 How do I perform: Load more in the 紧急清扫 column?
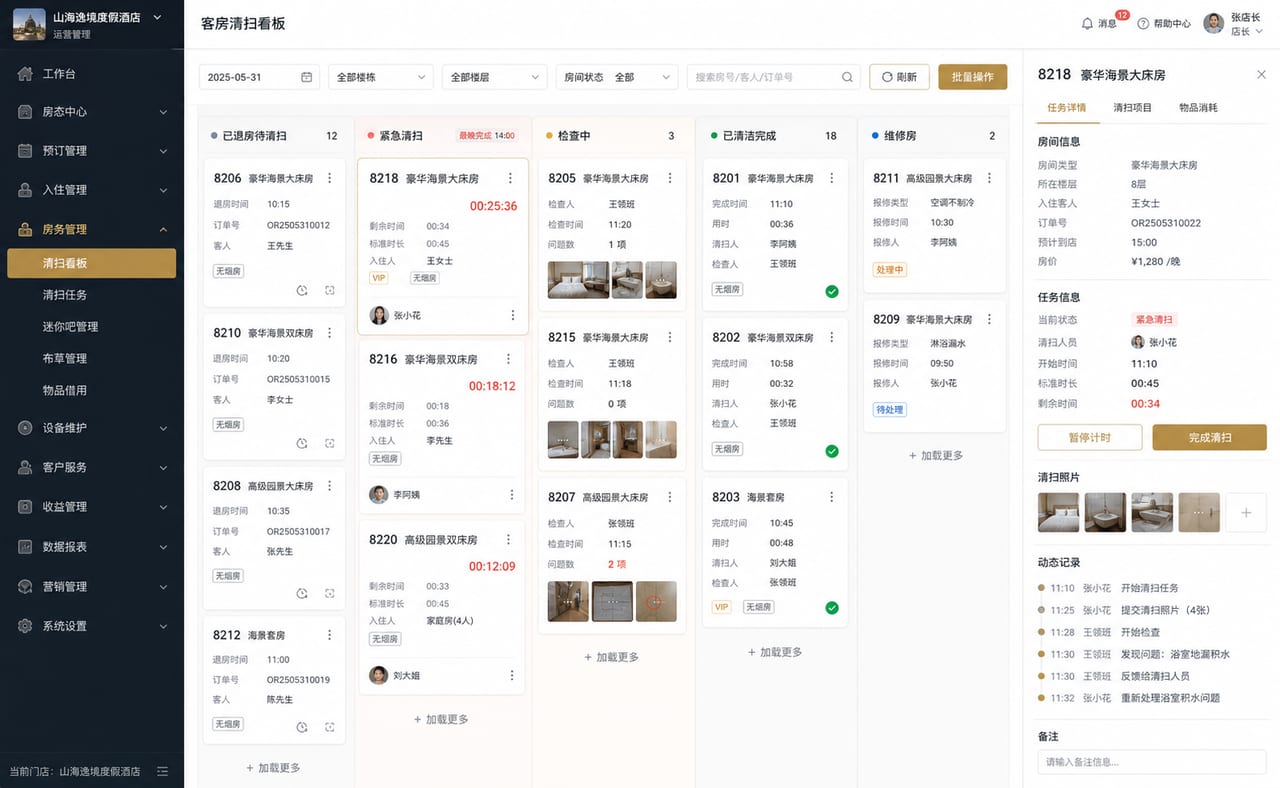(441, 719)
